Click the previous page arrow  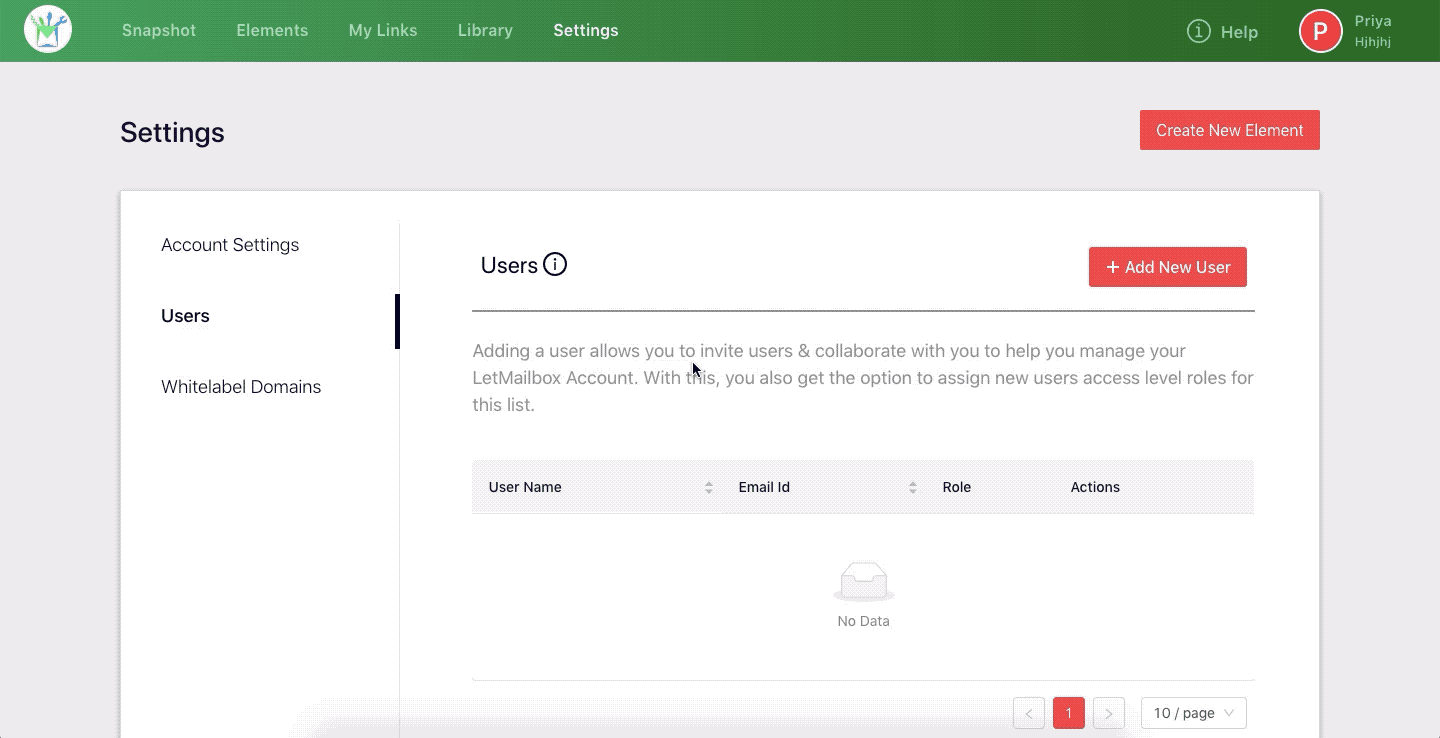(x=1029, y=713)
